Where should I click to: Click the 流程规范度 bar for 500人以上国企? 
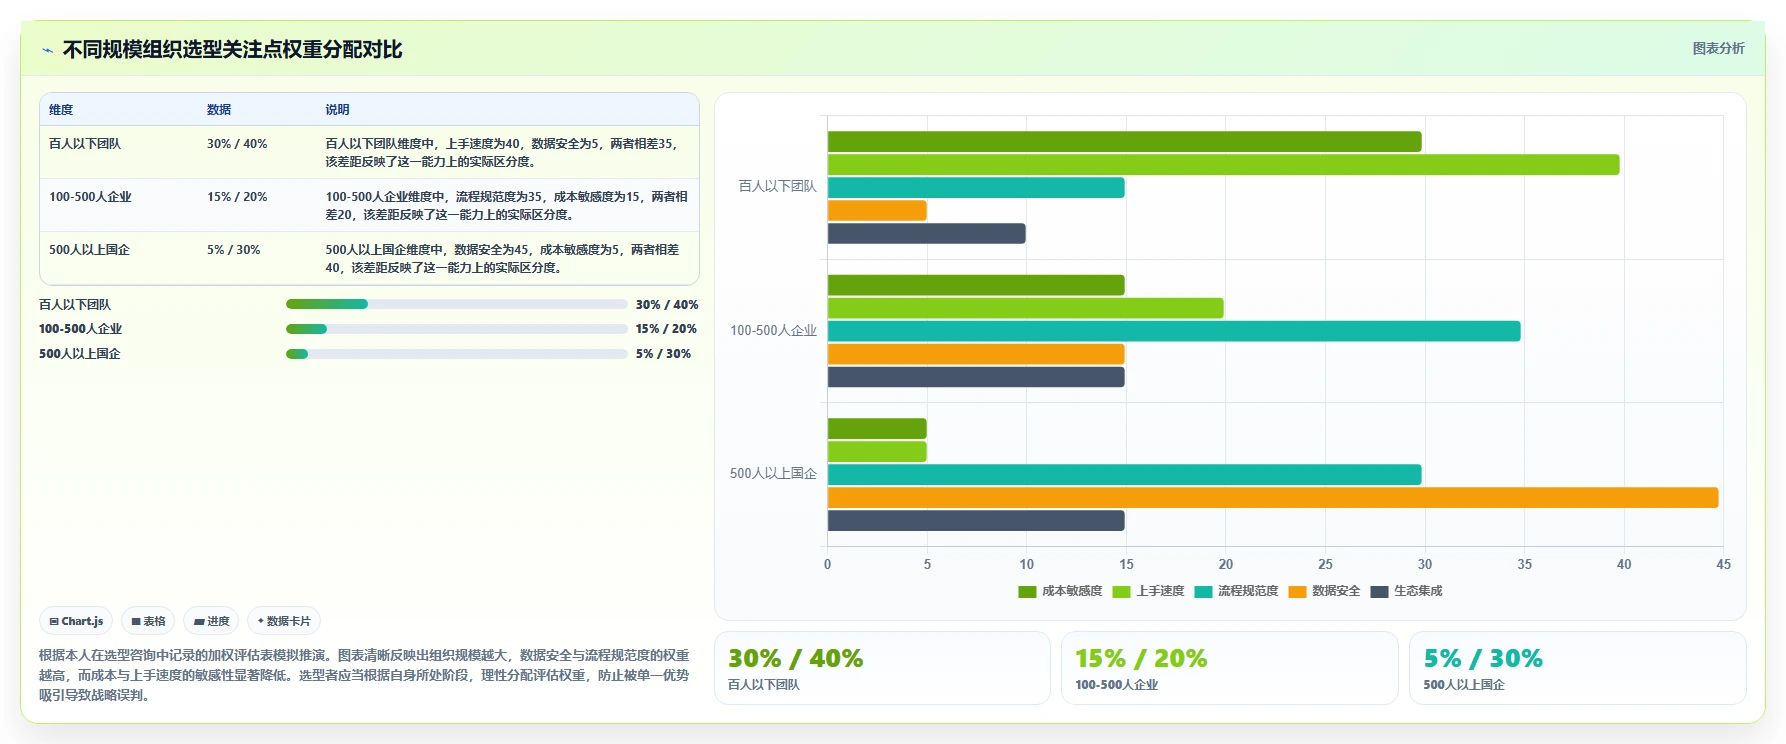(1124, 475)
